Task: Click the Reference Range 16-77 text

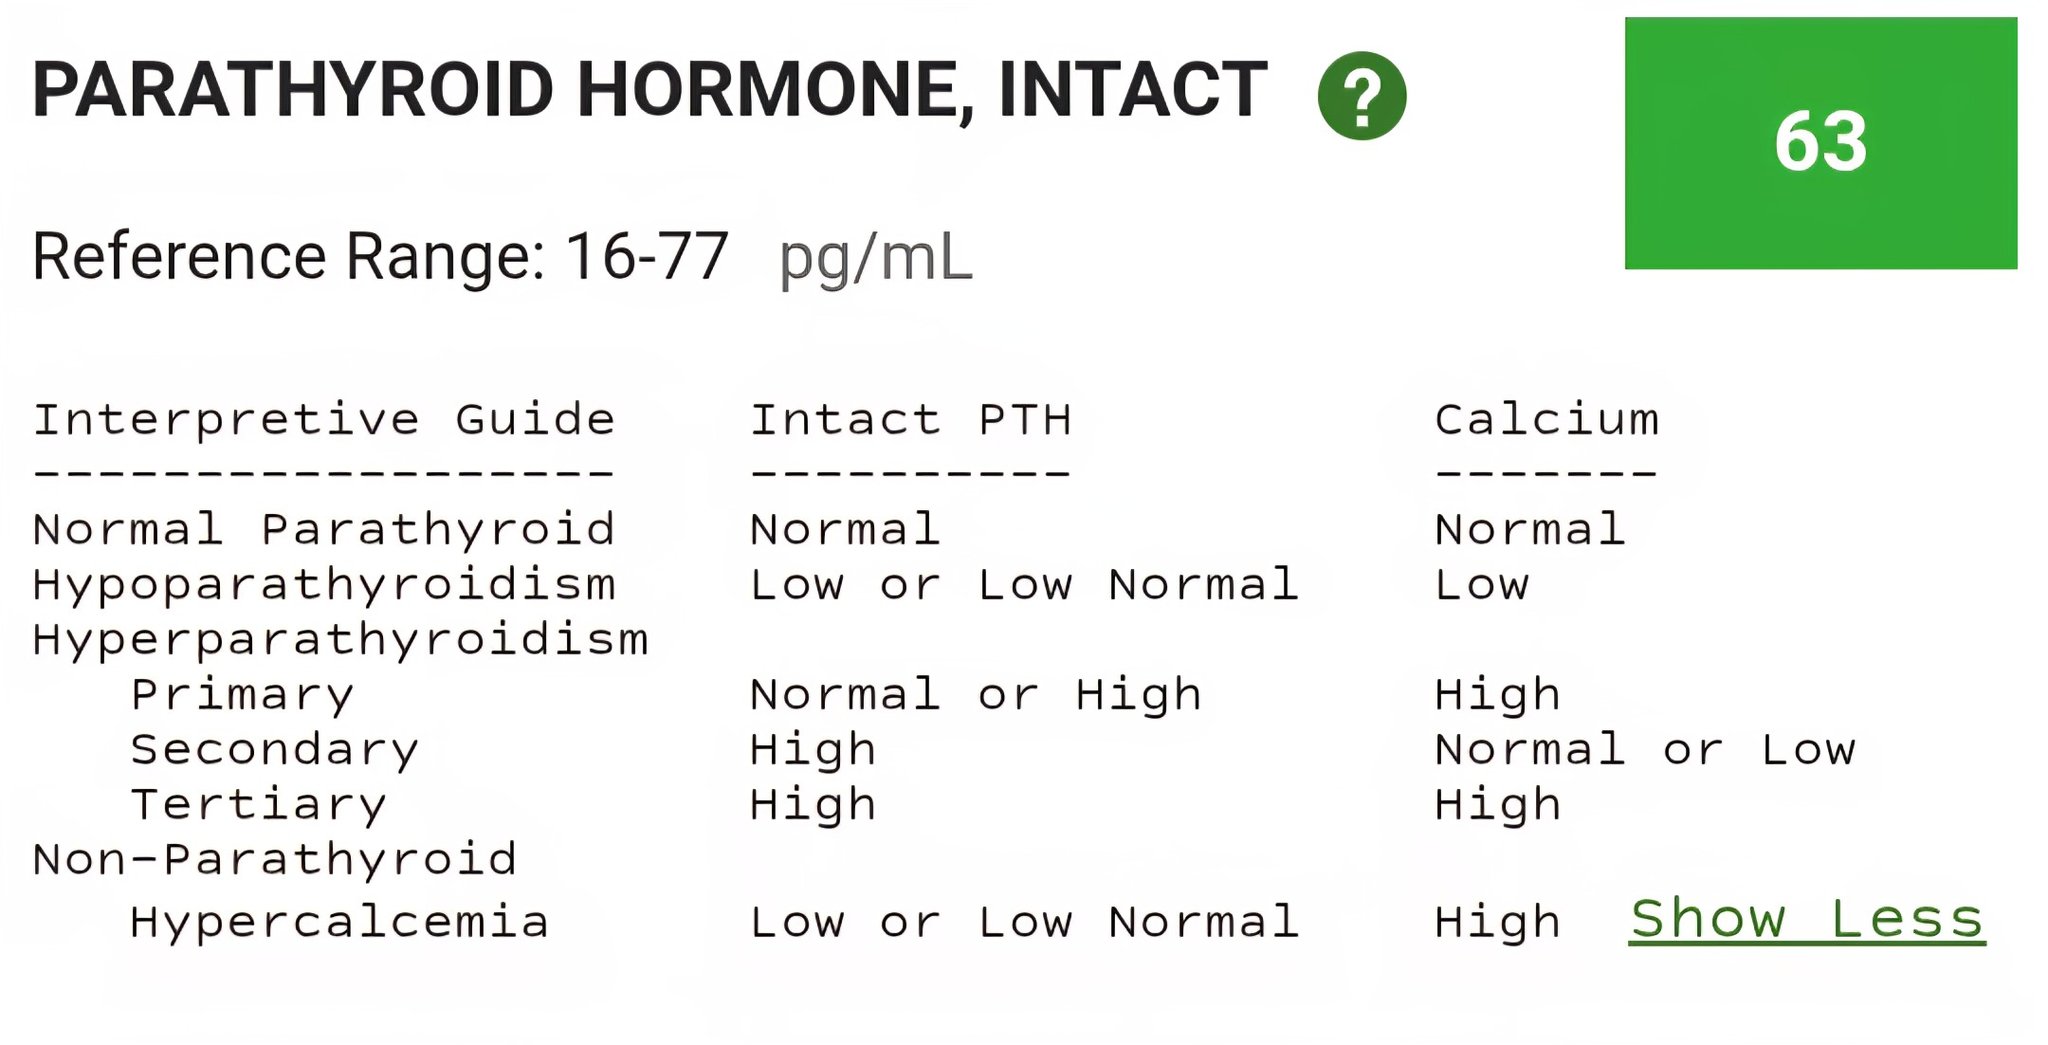Action: coord(380,257)
